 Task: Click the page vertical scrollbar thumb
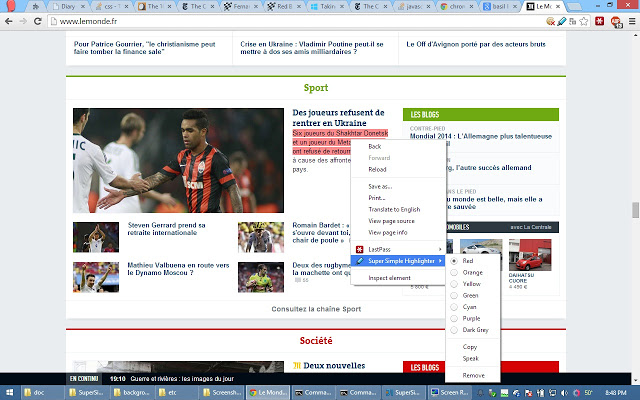pos(636,210)
